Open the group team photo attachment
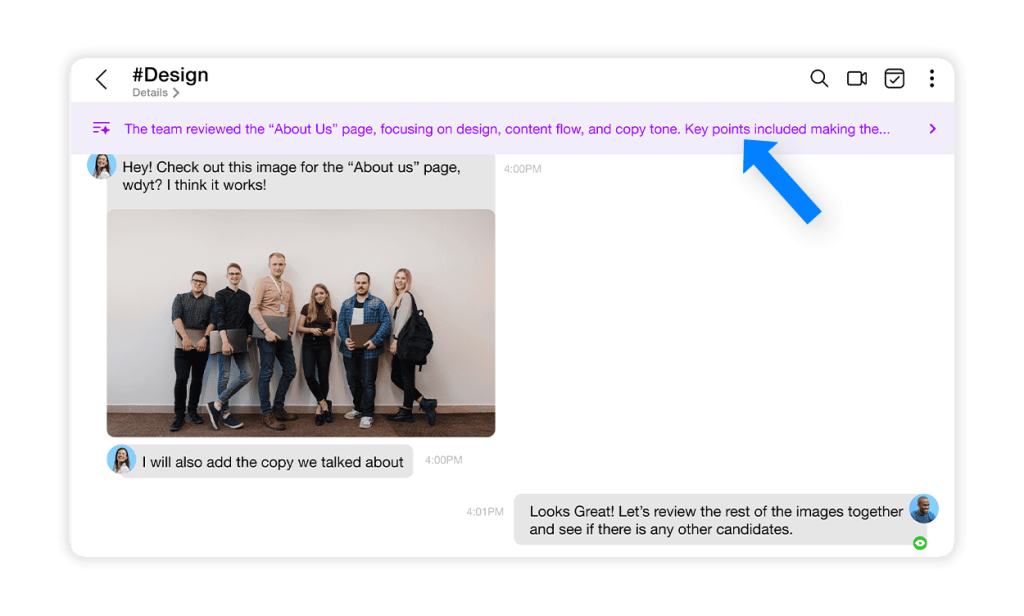 click(x=301, y=322)
